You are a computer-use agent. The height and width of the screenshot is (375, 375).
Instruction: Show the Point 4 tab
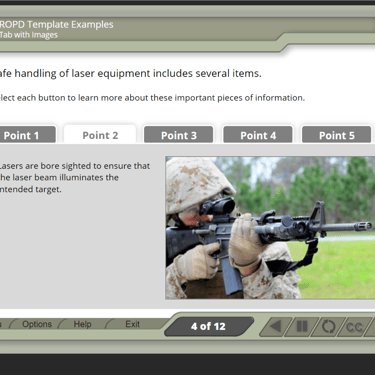coord(258,135)
